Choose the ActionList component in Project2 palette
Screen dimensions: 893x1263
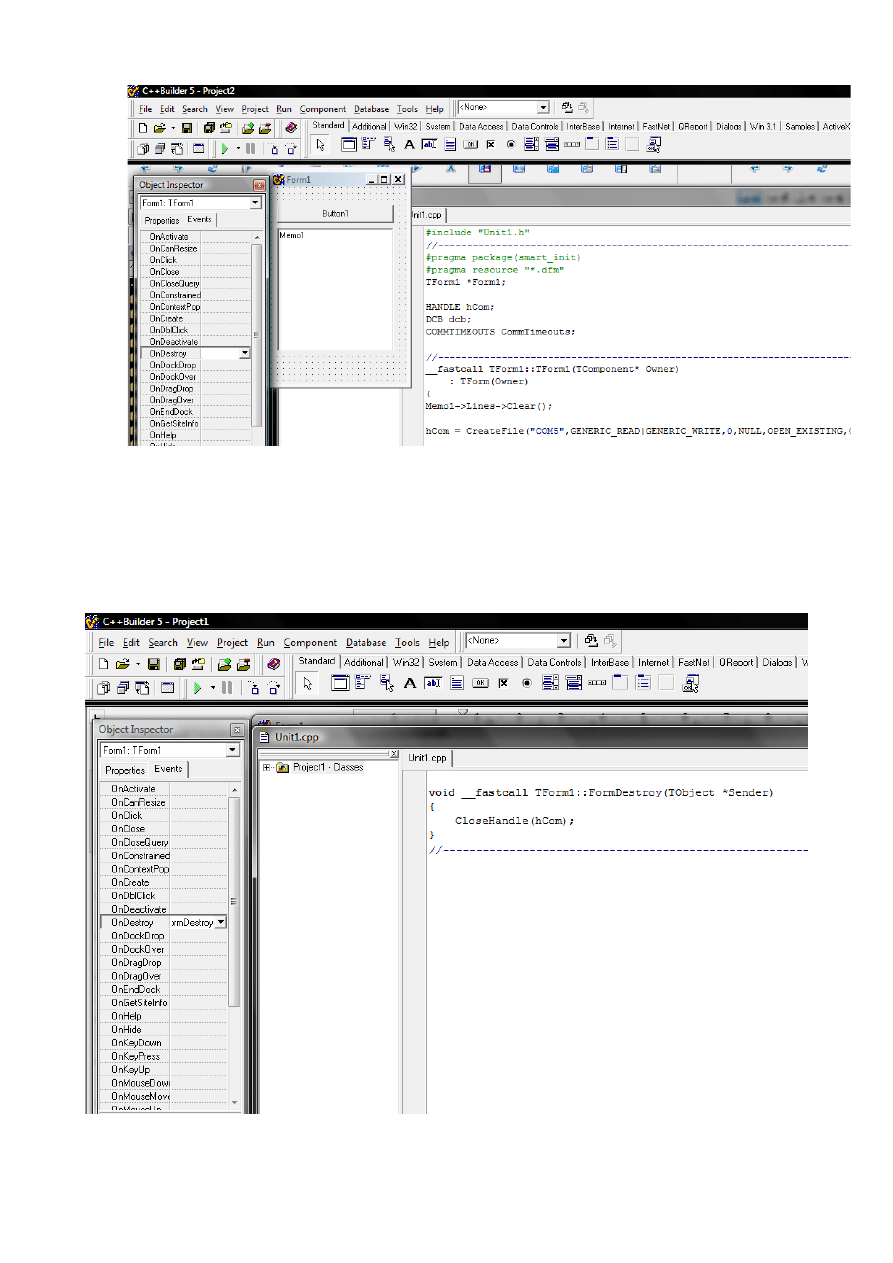click(654, 145)
